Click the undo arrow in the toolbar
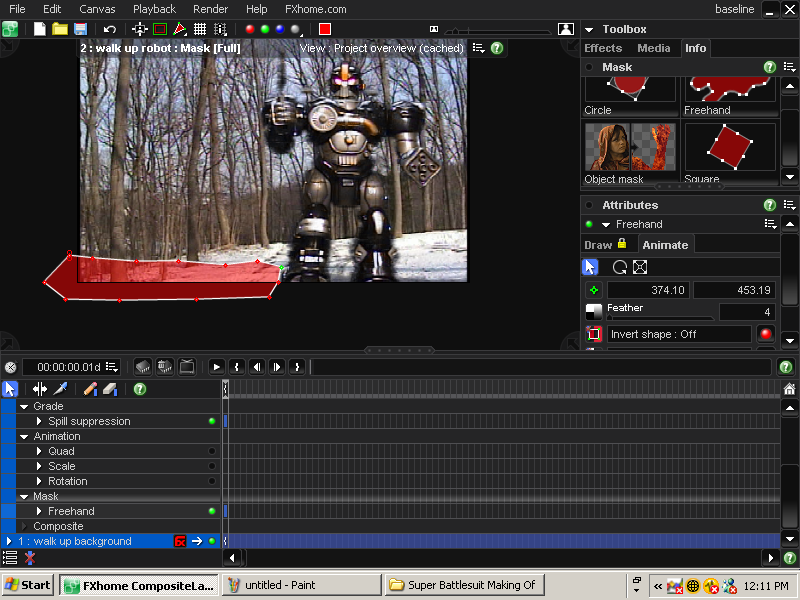800x600 pixels. pyautogui.click(x=110, y=29)
